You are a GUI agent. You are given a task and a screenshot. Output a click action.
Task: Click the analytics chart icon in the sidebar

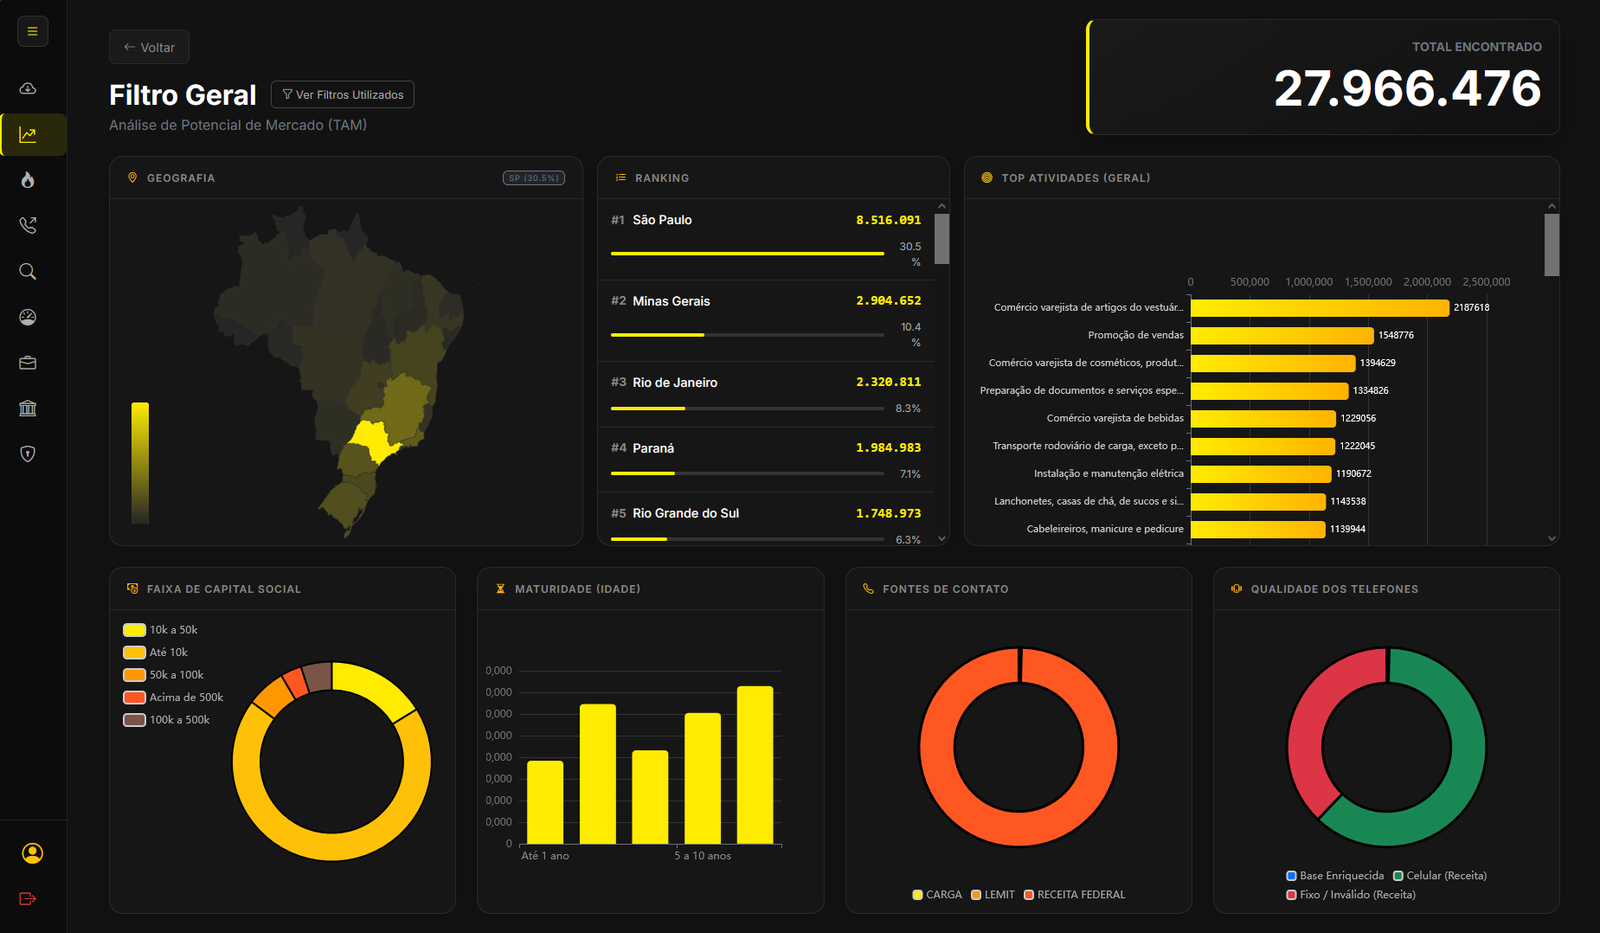pyautogui.click(x=27, y=134)
